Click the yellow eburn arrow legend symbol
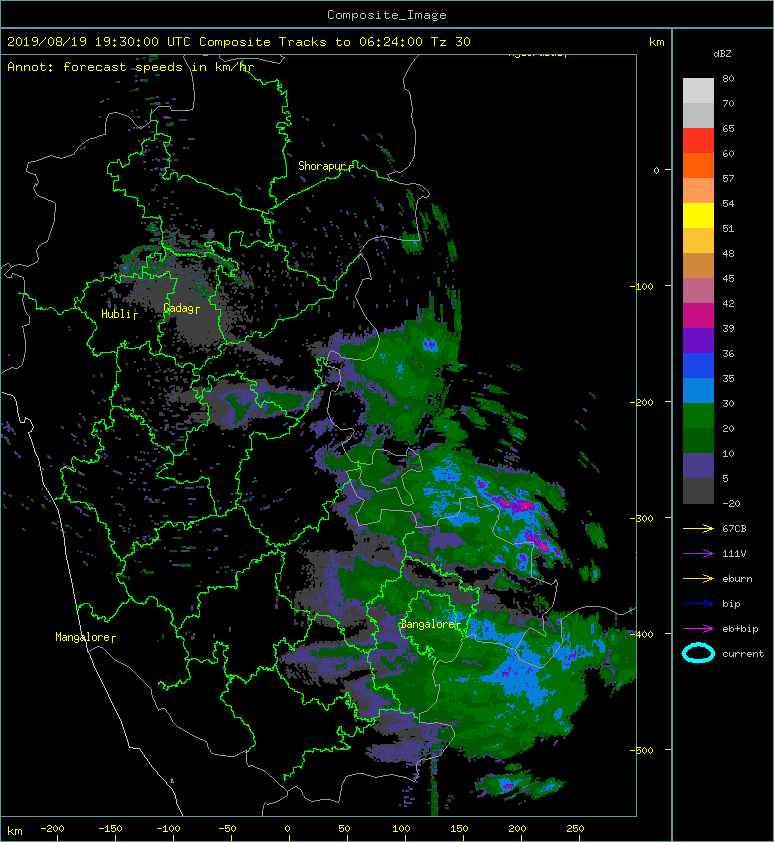The height and width of the screenshot is (842, 774). [698, 579]
